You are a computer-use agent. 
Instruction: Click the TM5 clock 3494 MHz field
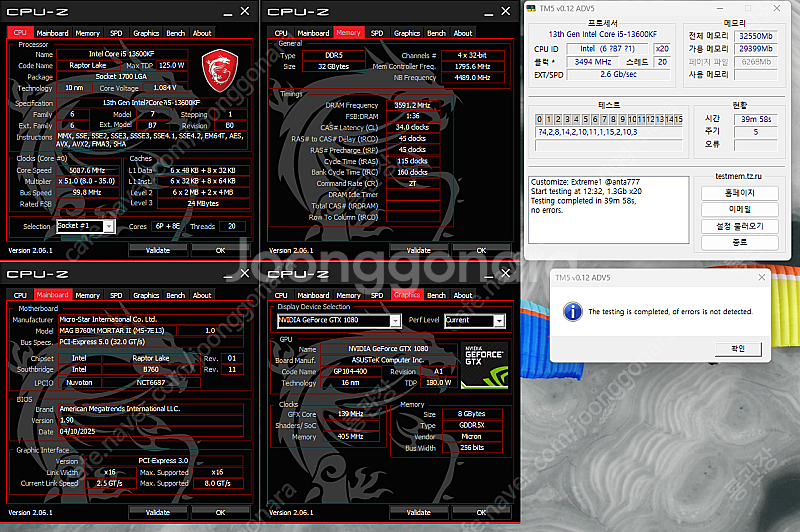coord(593,62)
